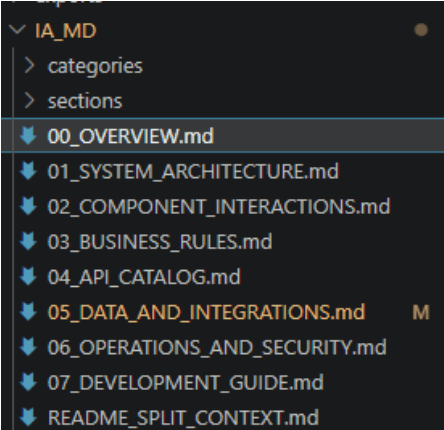
Task: Collapse the IA_MD folder chevron
Action: tap(17, 30)
